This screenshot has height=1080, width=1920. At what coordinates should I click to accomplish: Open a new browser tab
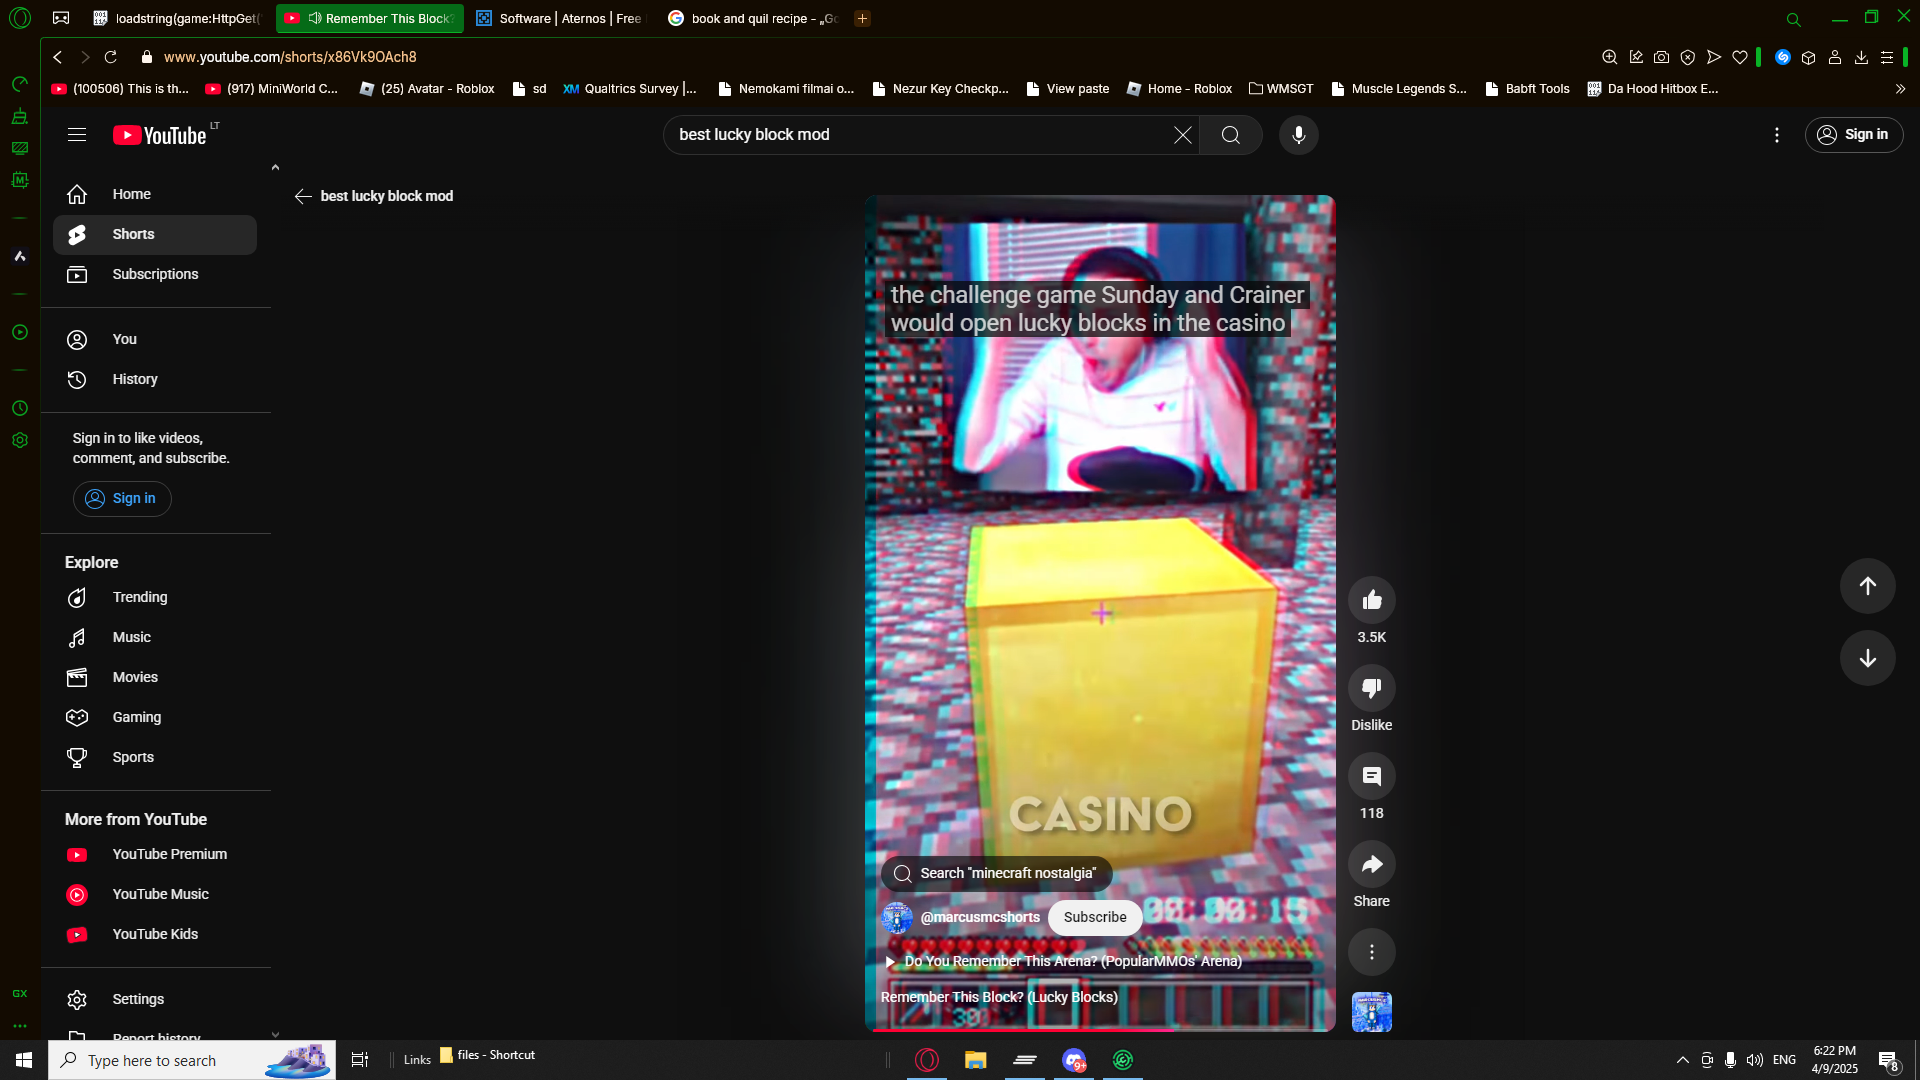point(862,18)
